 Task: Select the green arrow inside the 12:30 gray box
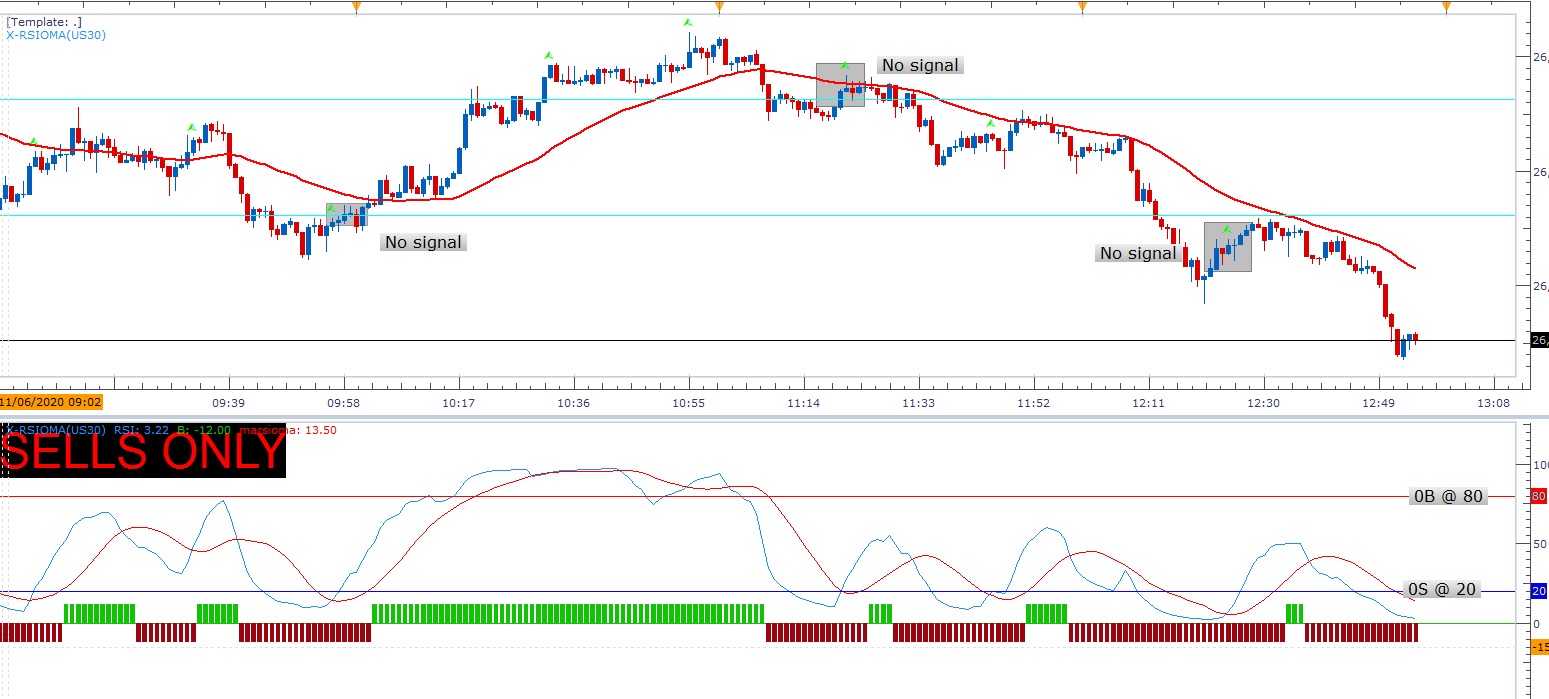1226,230
